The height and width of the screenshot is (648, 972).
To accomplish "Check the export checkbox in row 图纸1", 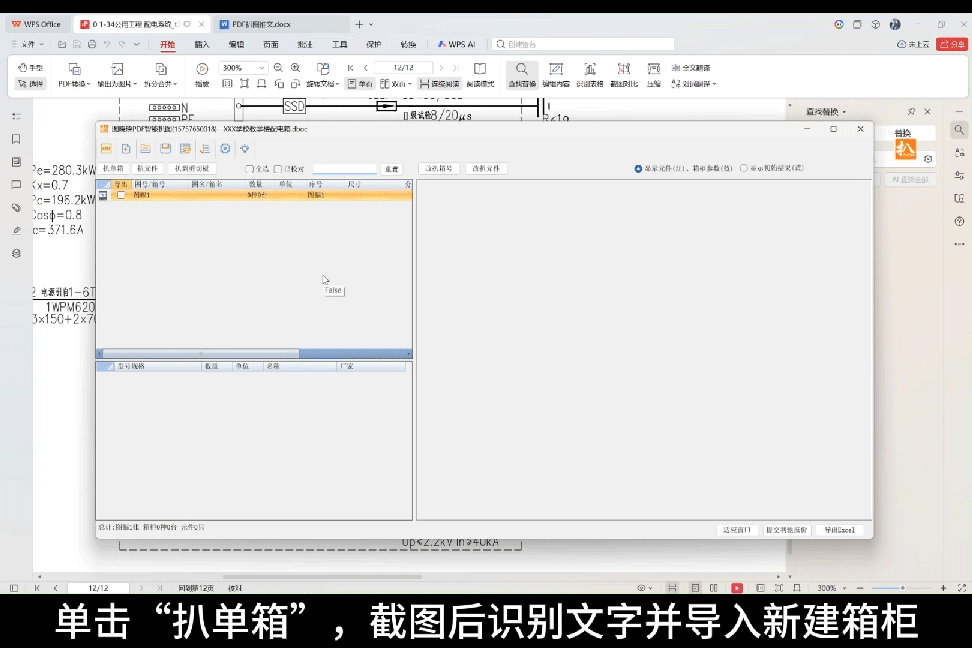I will 121,195.
